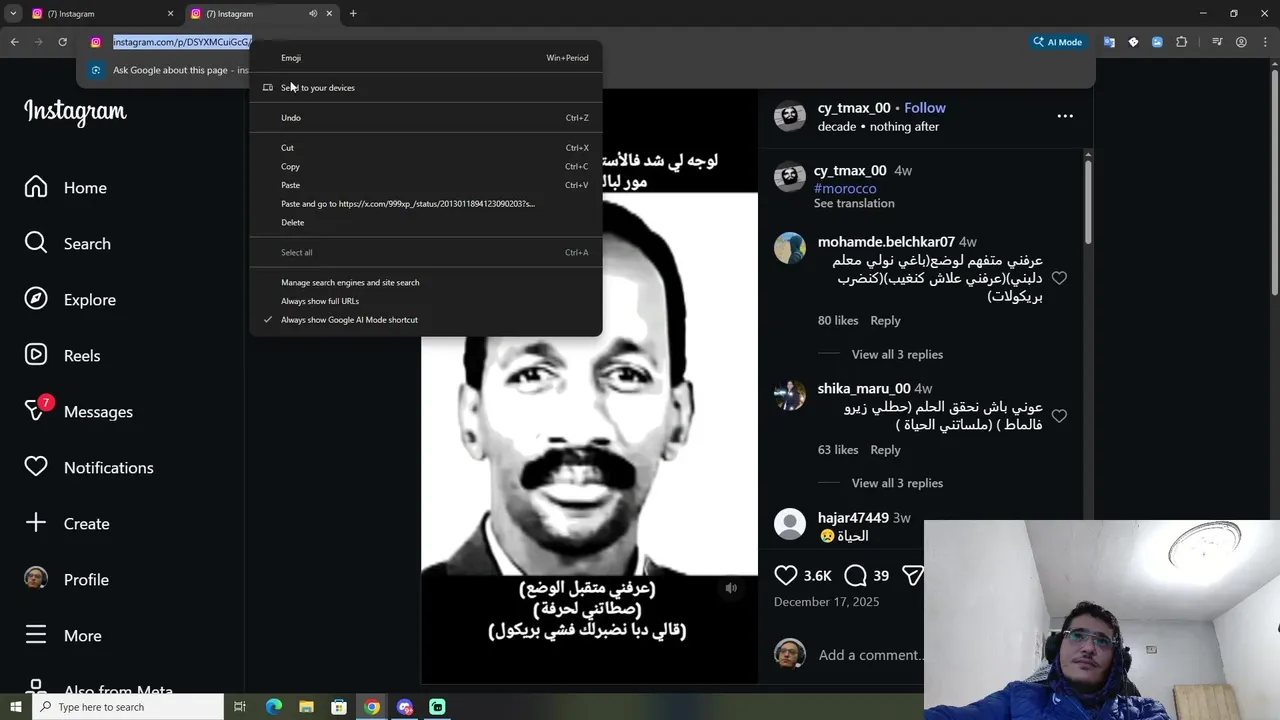
Task: Click Chrome reload button
Action: point(62,42)
